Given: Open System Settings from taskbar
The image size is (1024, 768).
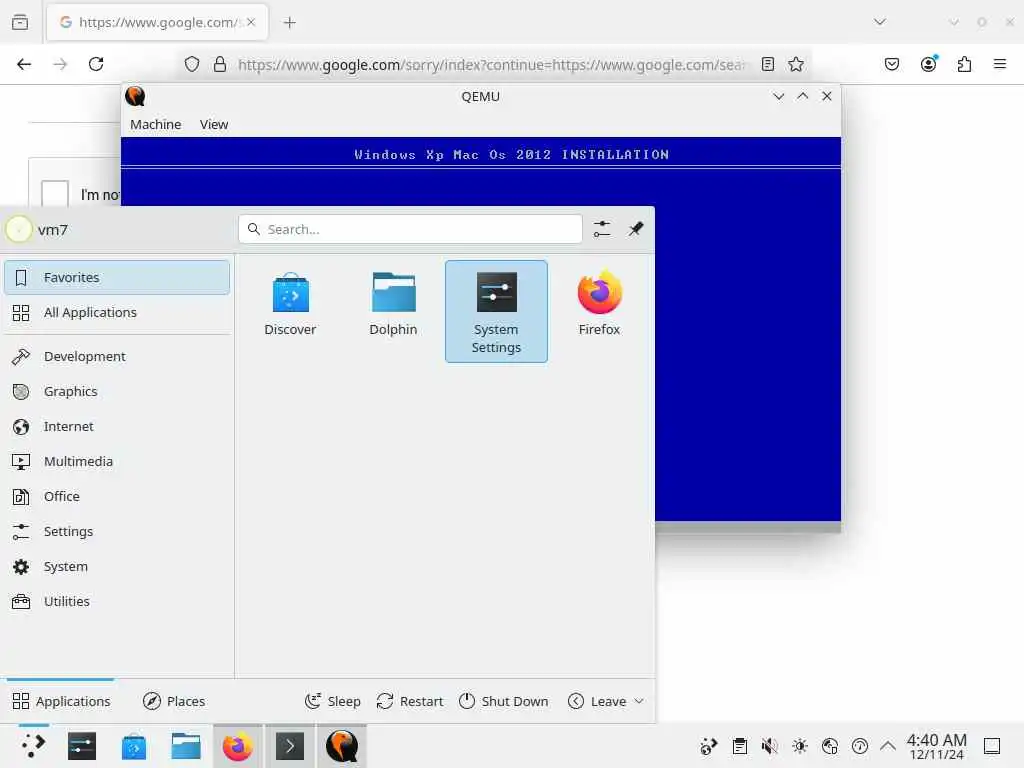Looking at the screenshot, I should [82, 746].
